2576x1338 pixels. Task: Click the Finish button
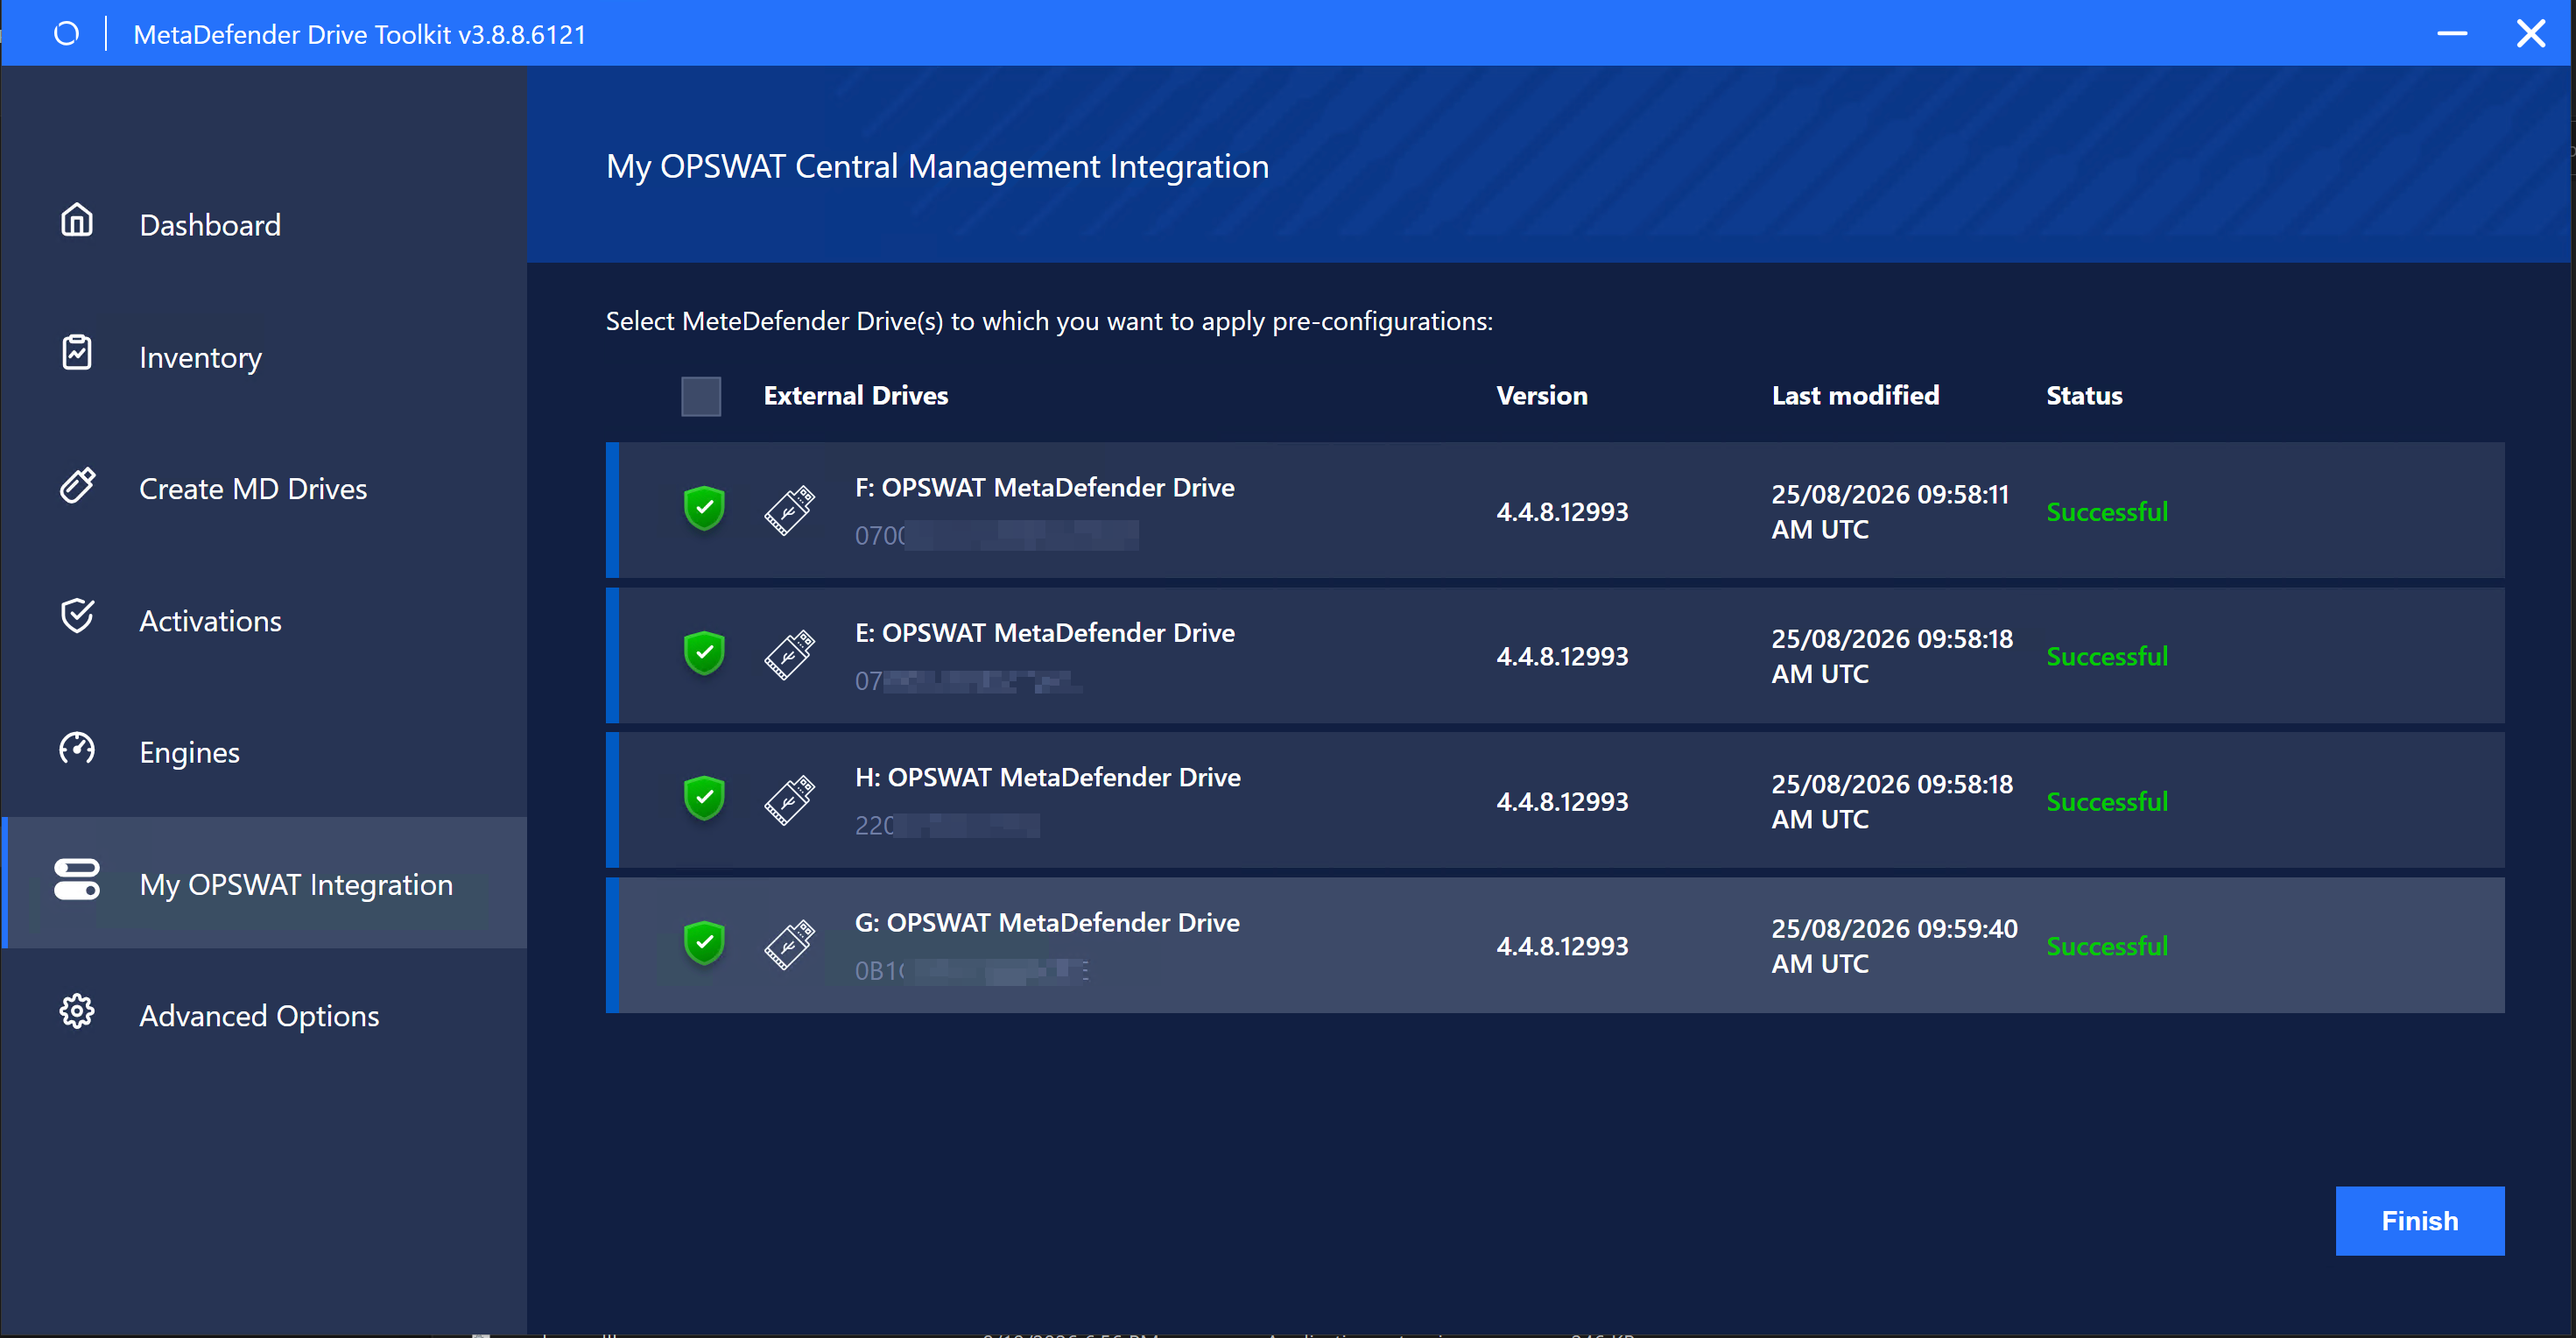pyautogui.click(x=2419, y=1221)
